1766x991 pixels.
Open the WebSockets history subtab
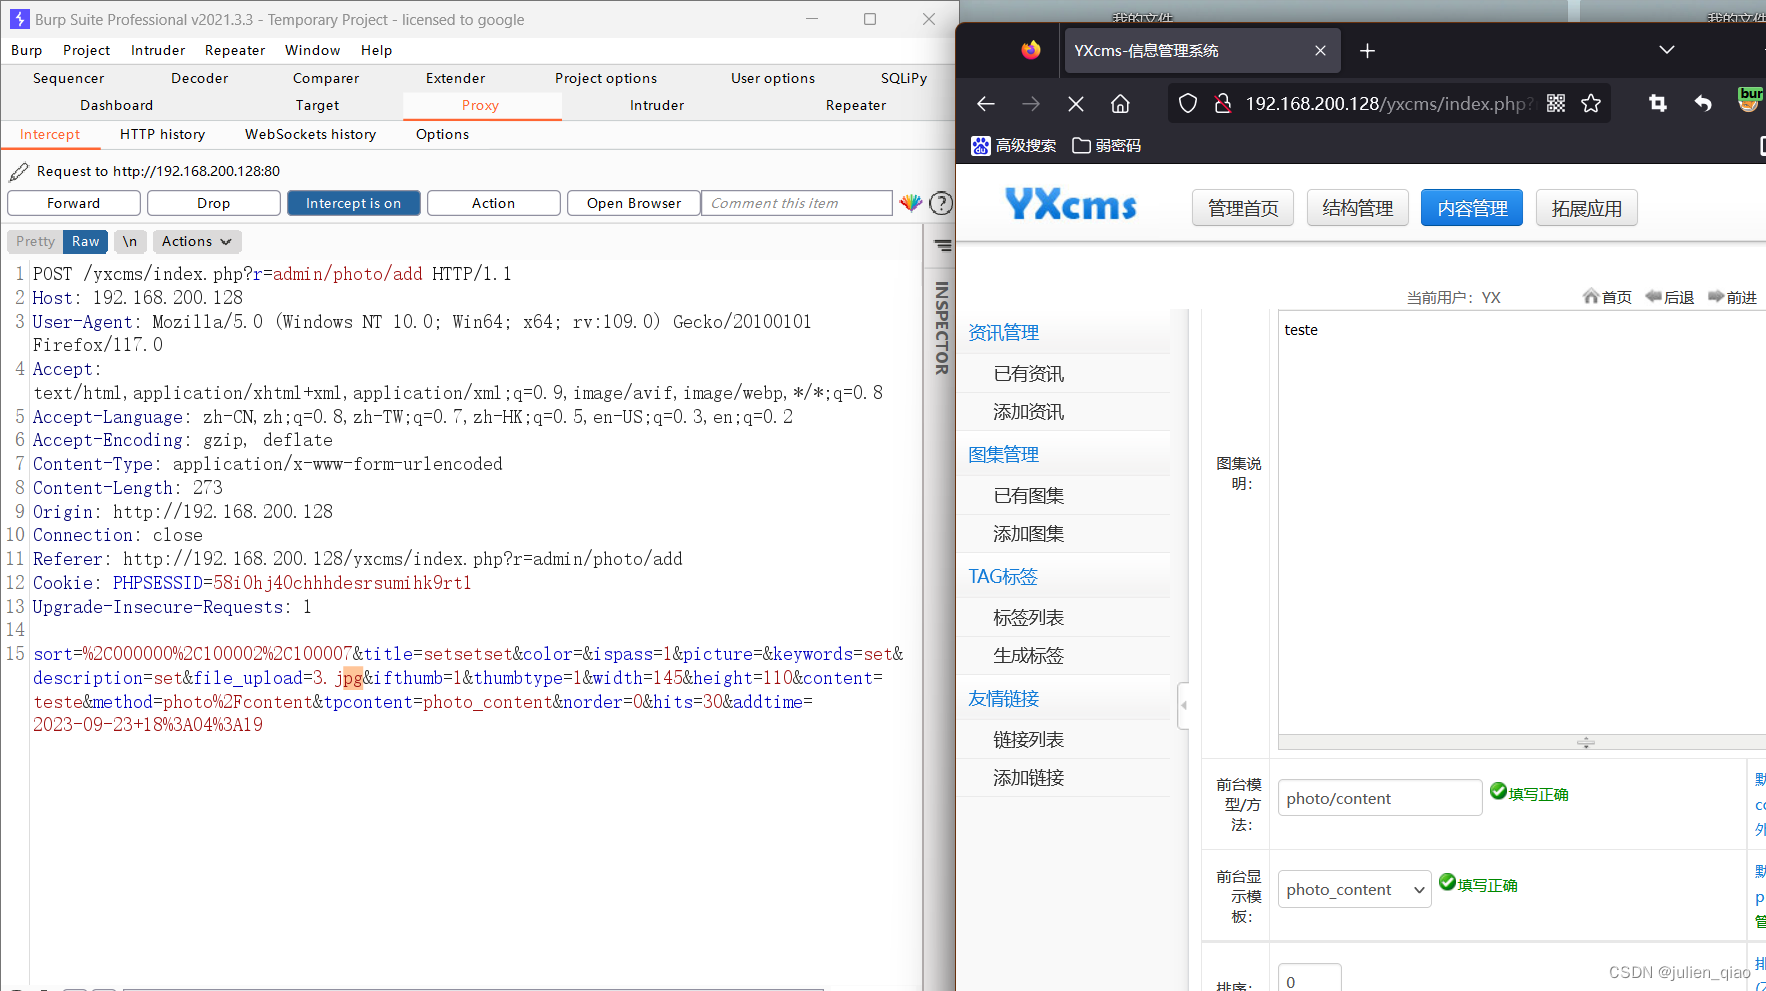click(311, 134)
